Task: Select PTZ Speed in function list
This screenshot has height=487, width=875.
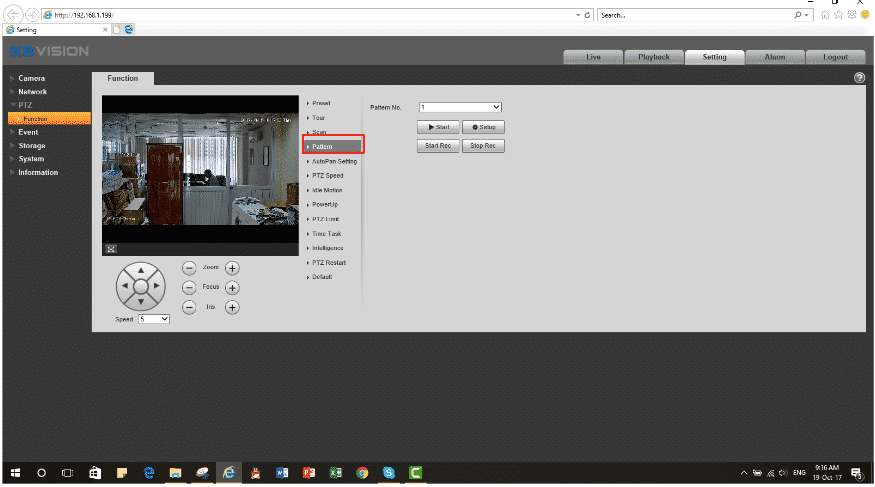Action: 327,176
